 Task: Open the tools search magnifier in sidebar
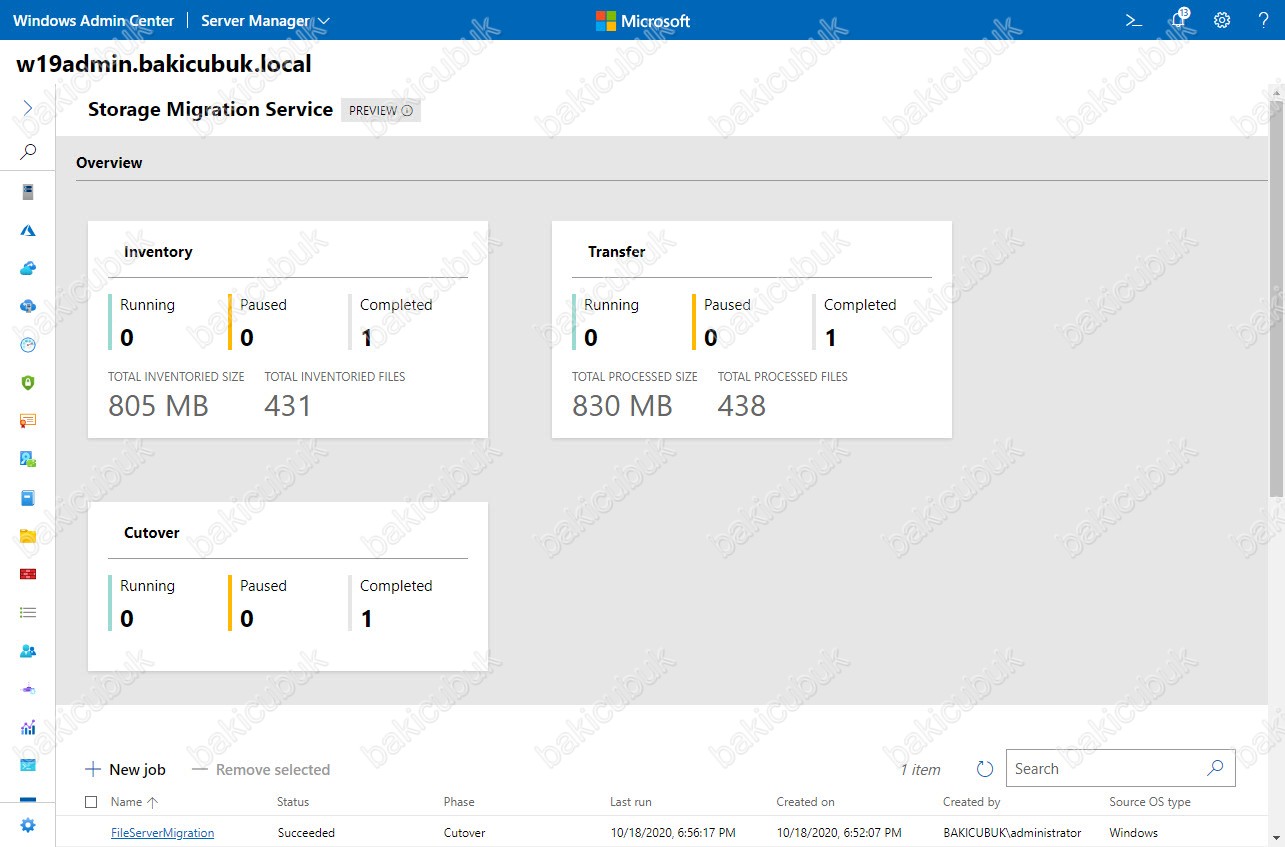(x=28, y=152)
